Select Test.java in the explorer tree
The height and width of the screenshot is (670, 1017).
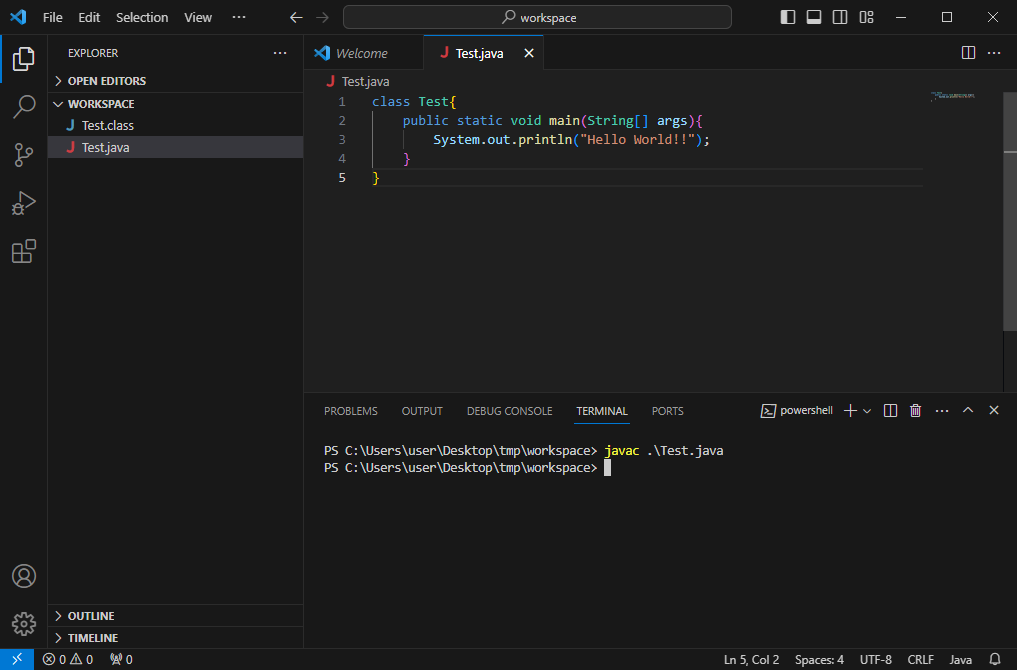click(175, 147)
